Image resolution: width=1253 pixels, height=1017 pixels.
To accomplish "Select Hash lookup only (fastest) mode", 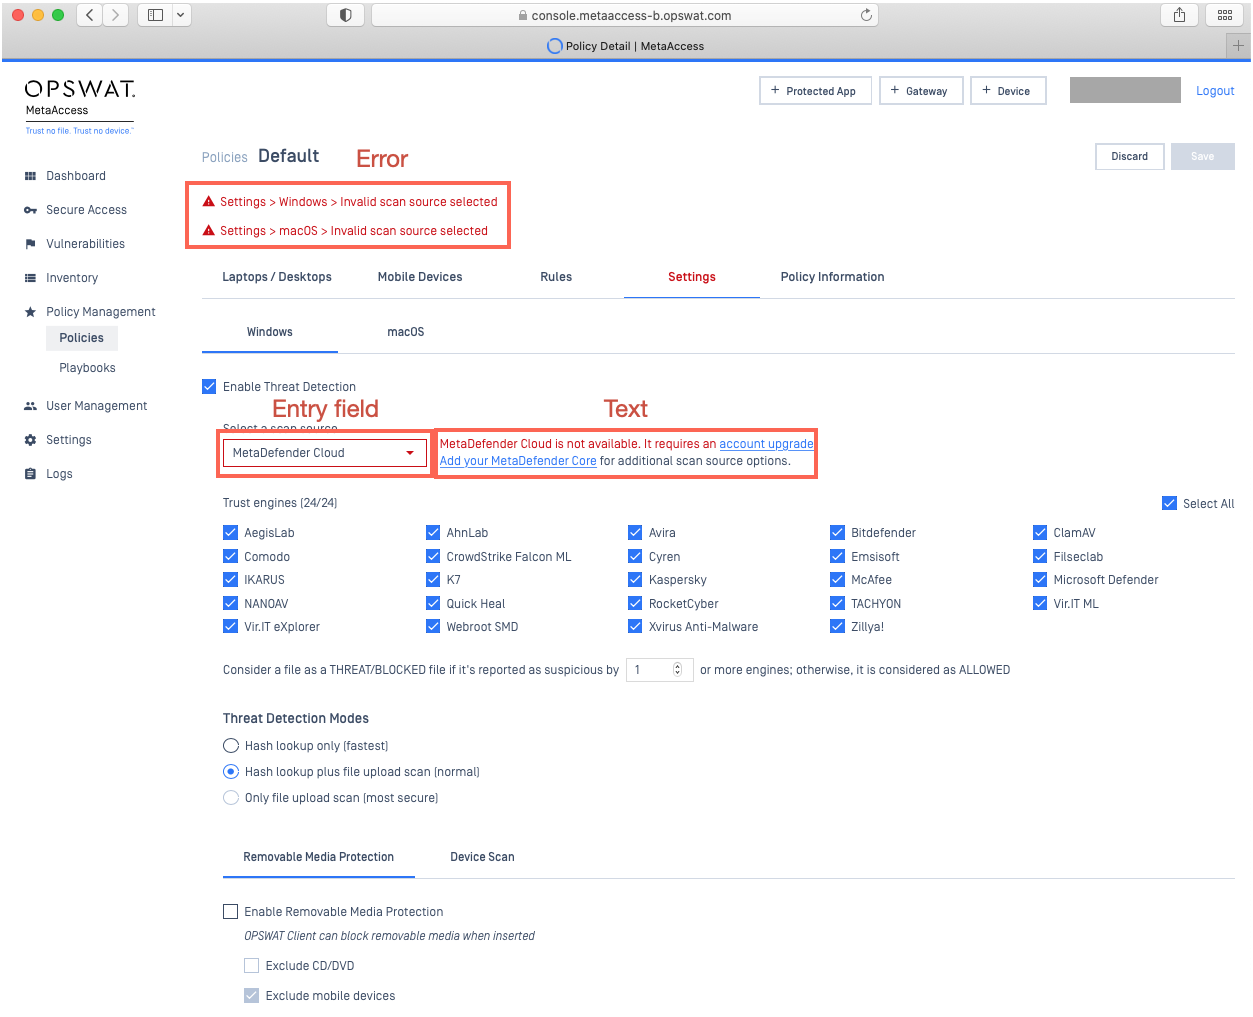I will [231, 746].
